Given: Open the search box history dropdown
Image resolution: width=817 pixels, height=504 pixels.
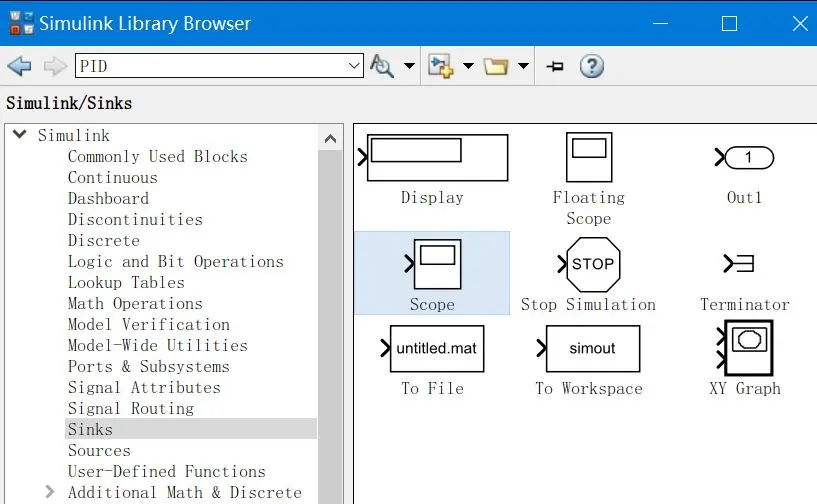Looking at the screenshot, I should pos(354,66).
